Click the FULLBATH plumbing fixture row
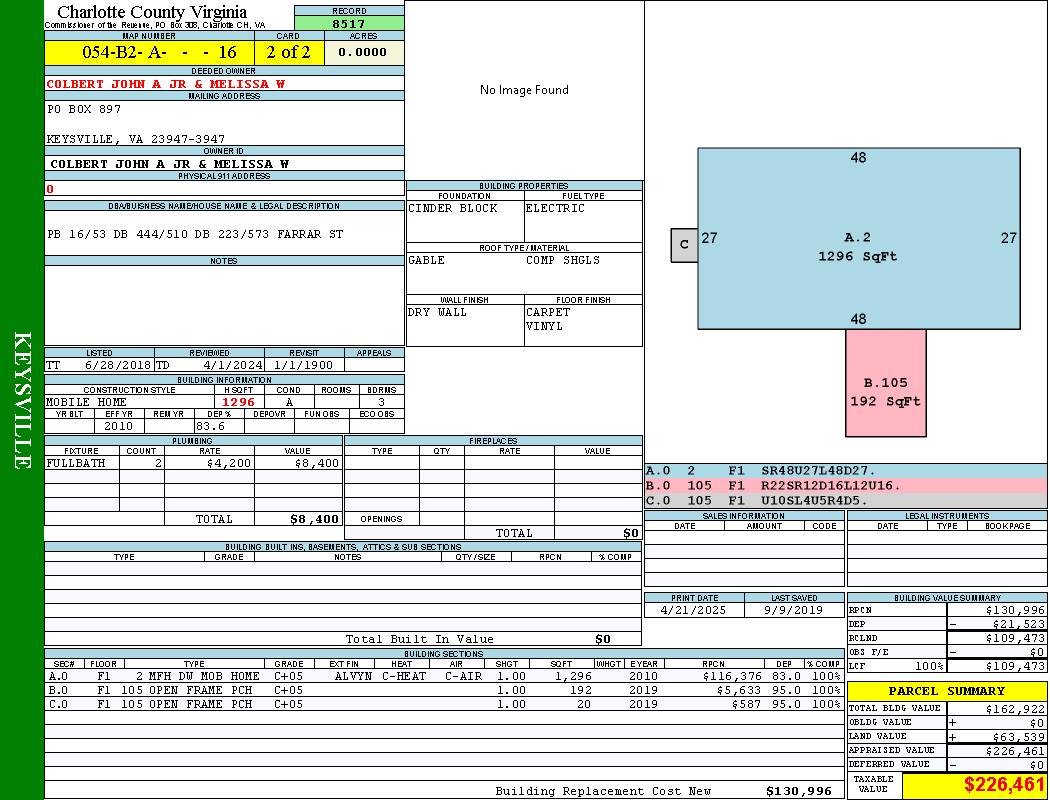The image size is (1050, 800). (193, 463)
